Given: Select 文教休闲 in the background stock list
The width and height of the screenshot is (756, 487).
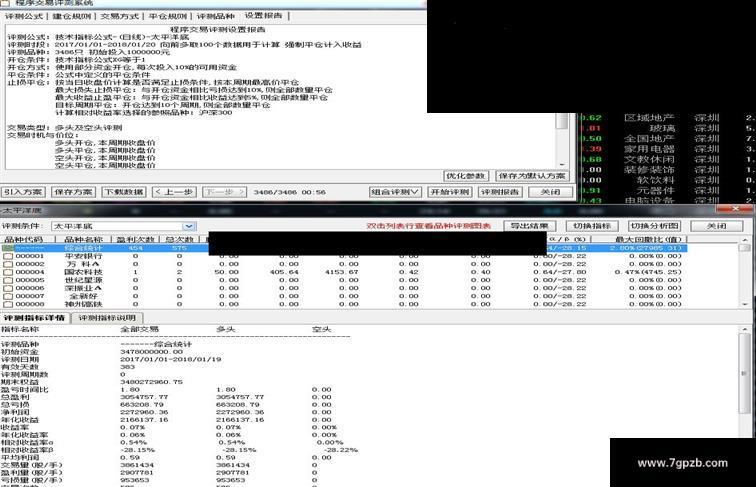Looking at the screenshot, I should 649,159.
